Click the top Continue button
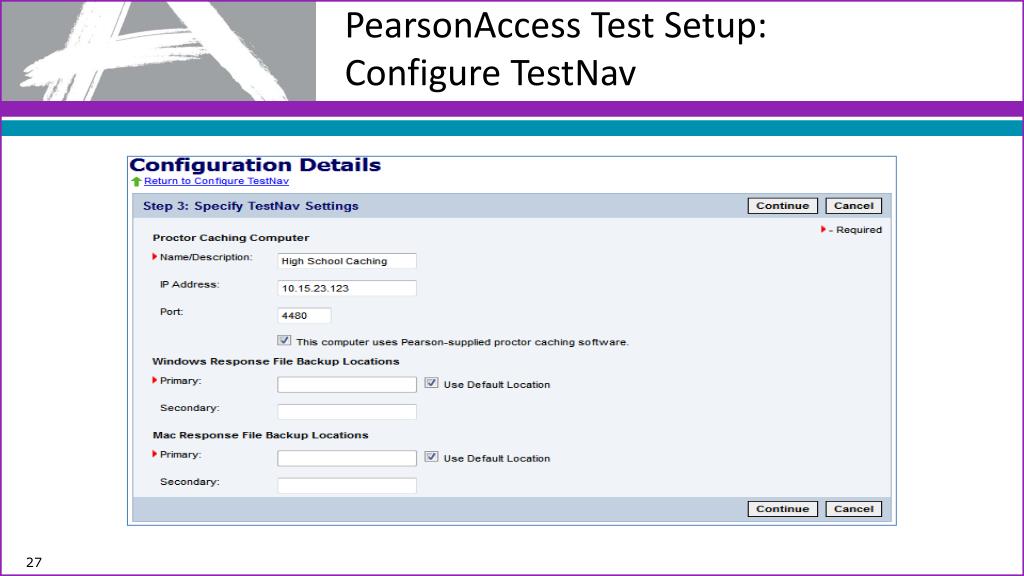 click(x=782, y=206)
